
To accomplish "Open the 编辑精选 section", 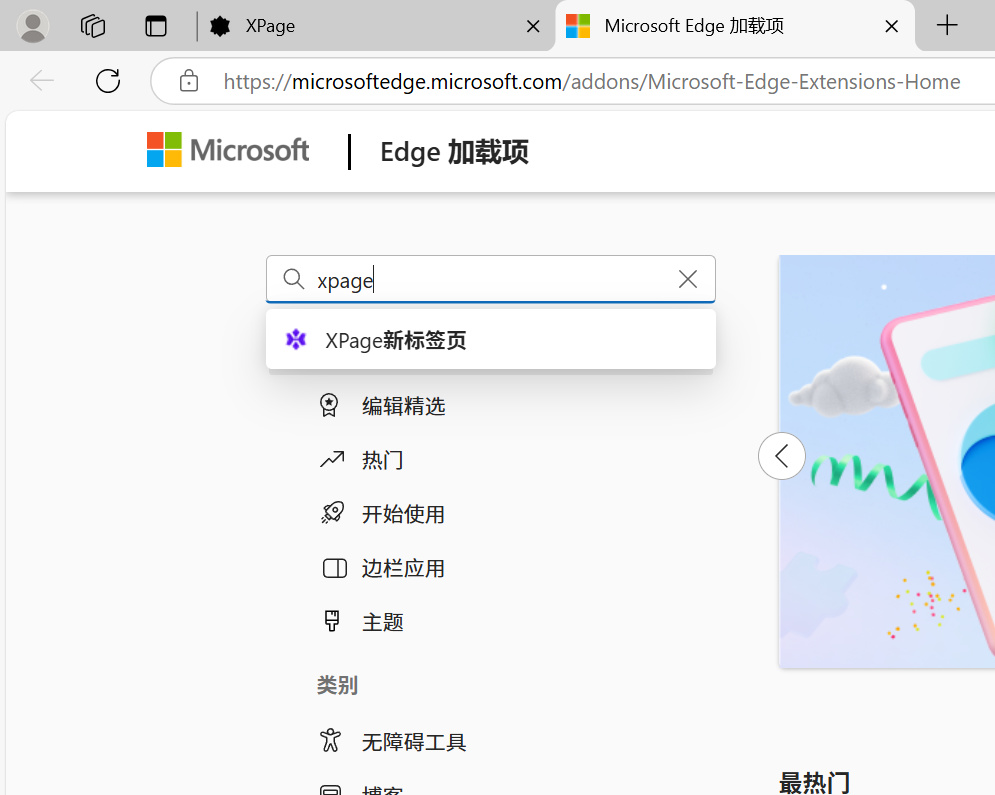I will pyautogui.click(x=403, y=406).
